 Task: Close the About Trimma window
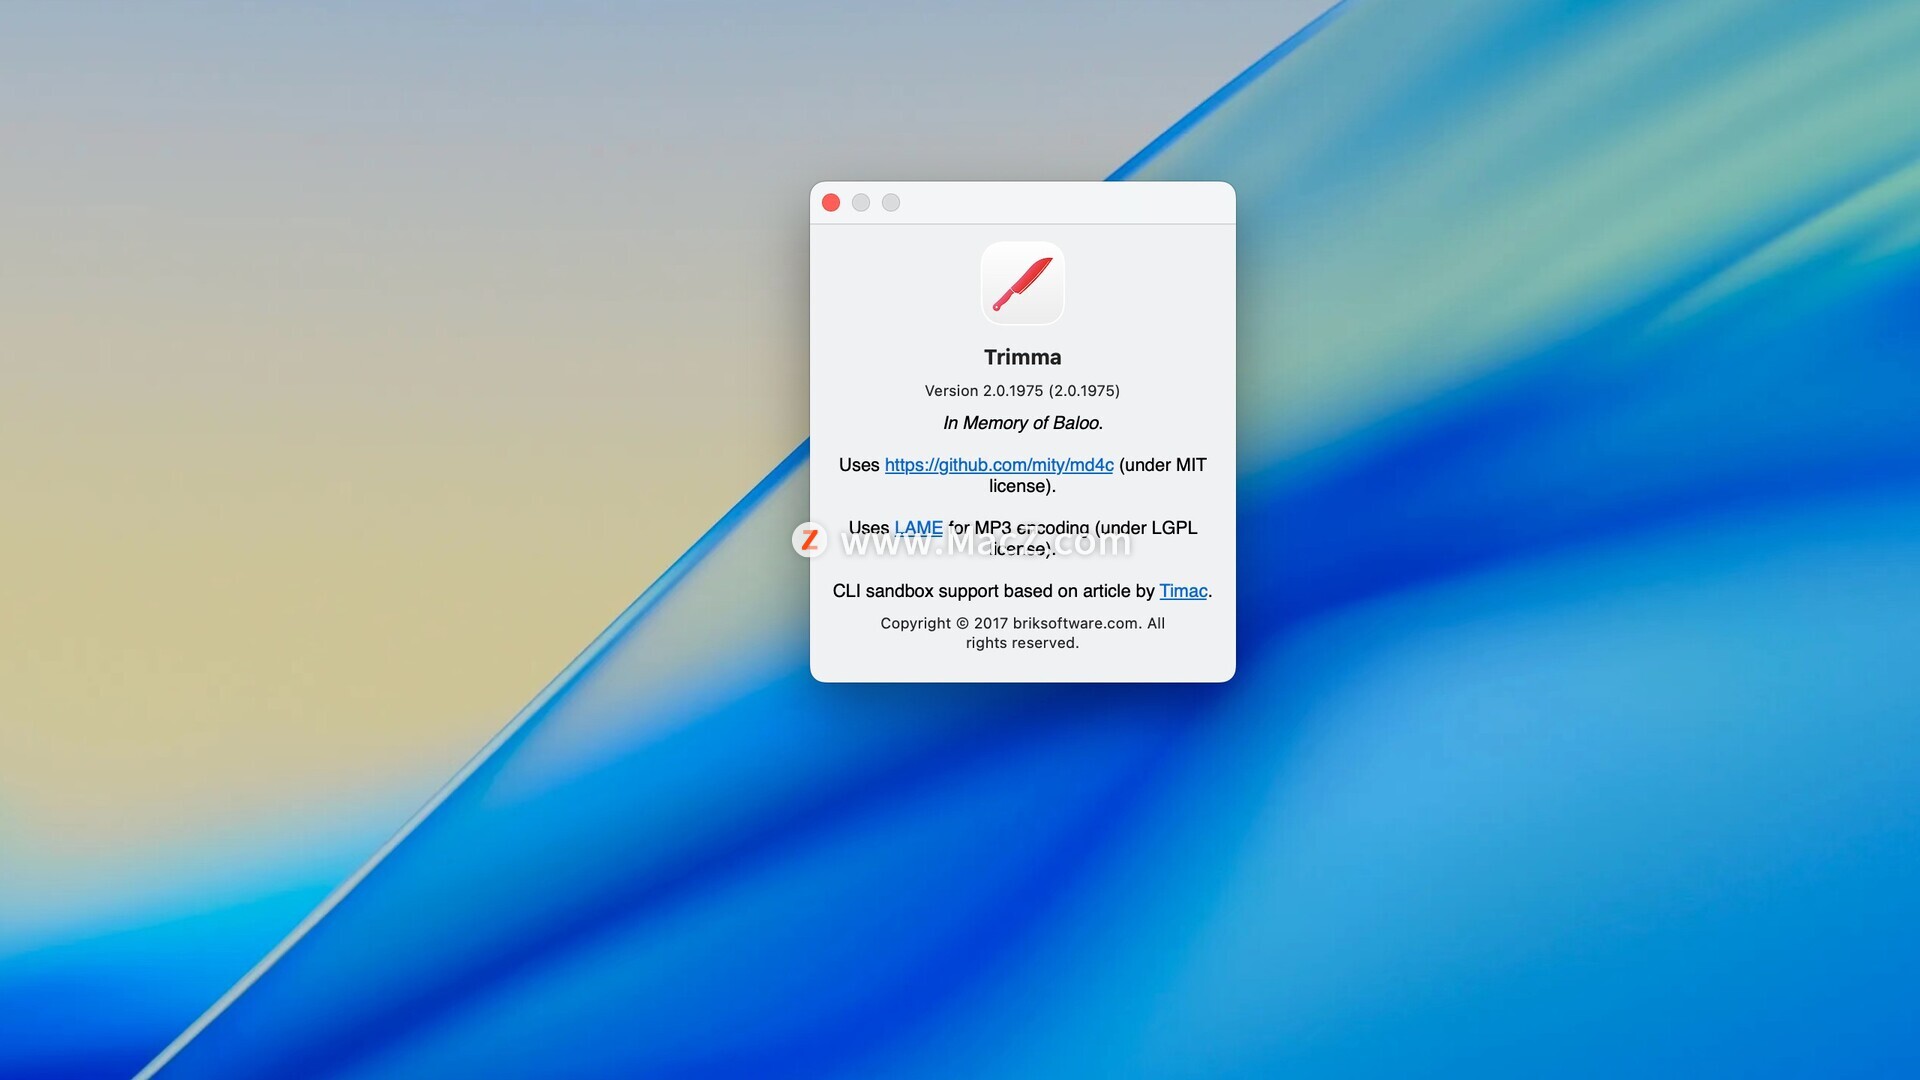pos(831,203)
